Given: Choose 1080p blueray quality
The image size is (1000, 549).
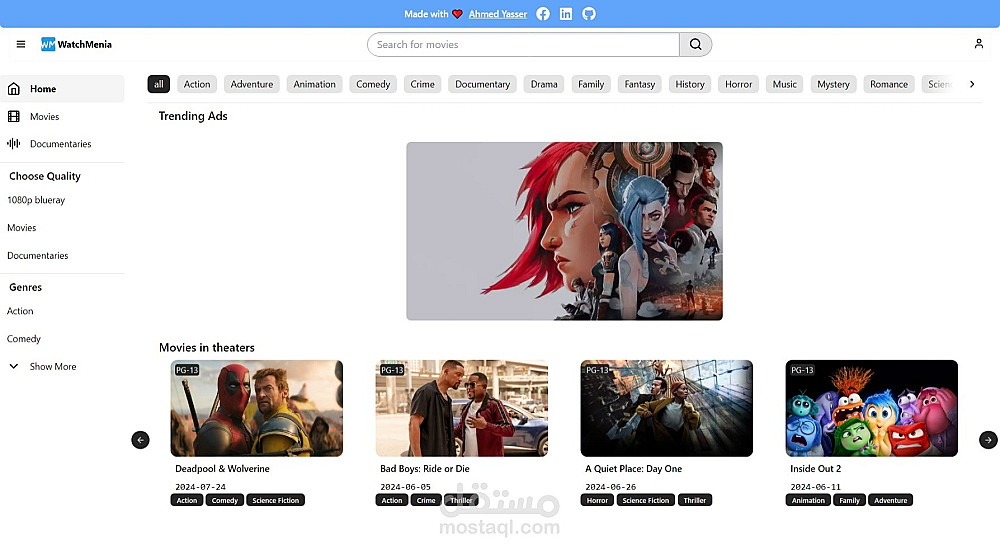Looking at the screenshot, I should pyautogui.click(x=36, y=200).
